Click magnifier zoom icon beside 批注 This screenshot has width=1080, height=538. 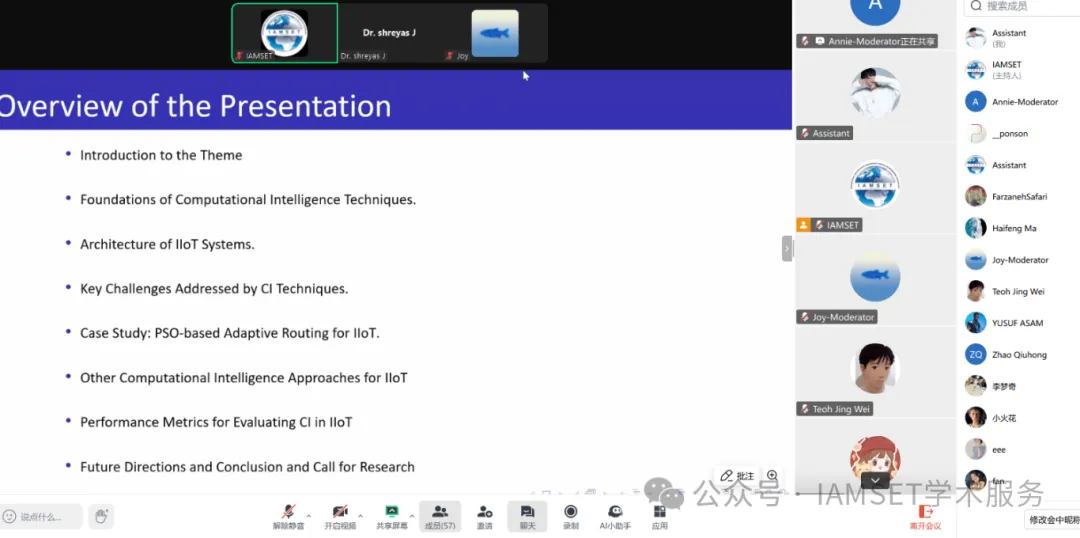tap(772, 475)
